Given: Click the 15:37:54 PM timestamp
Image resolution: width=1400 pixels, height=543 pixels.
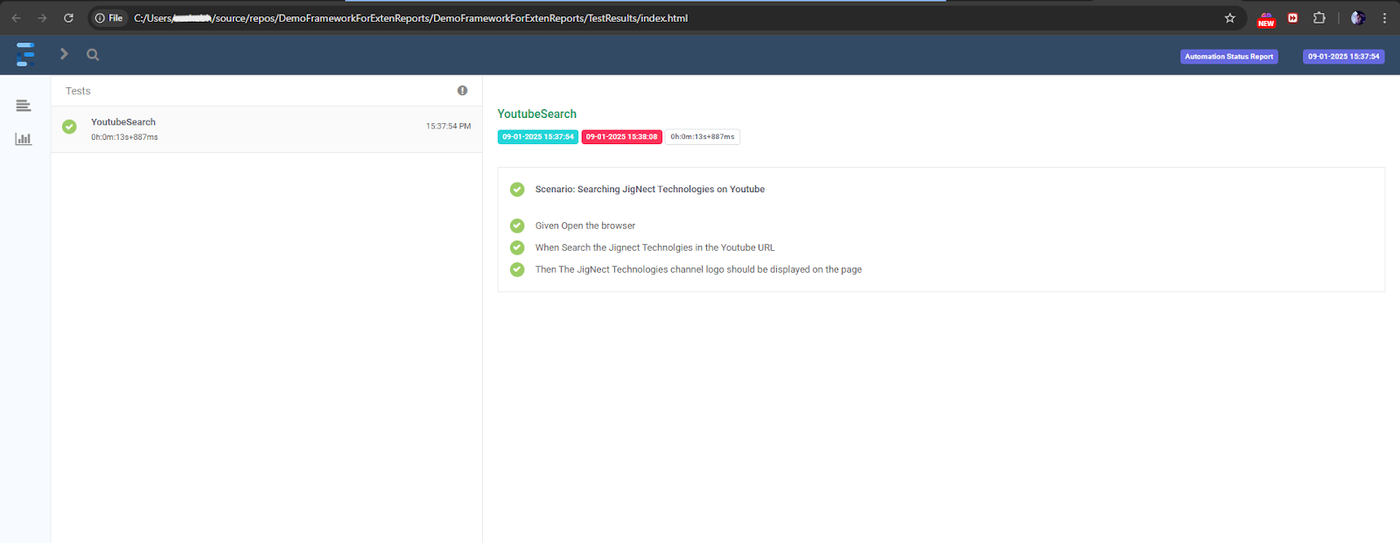Looking at the screenshot, I should 448,126.
